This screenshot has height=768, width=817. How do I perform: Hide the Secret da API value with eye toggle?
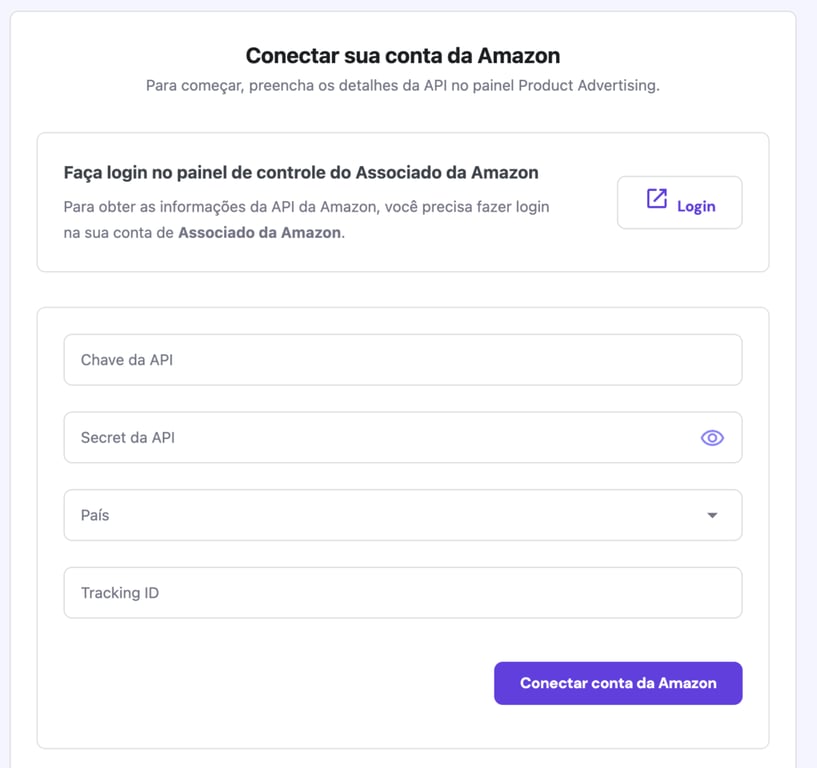point(712,437)
